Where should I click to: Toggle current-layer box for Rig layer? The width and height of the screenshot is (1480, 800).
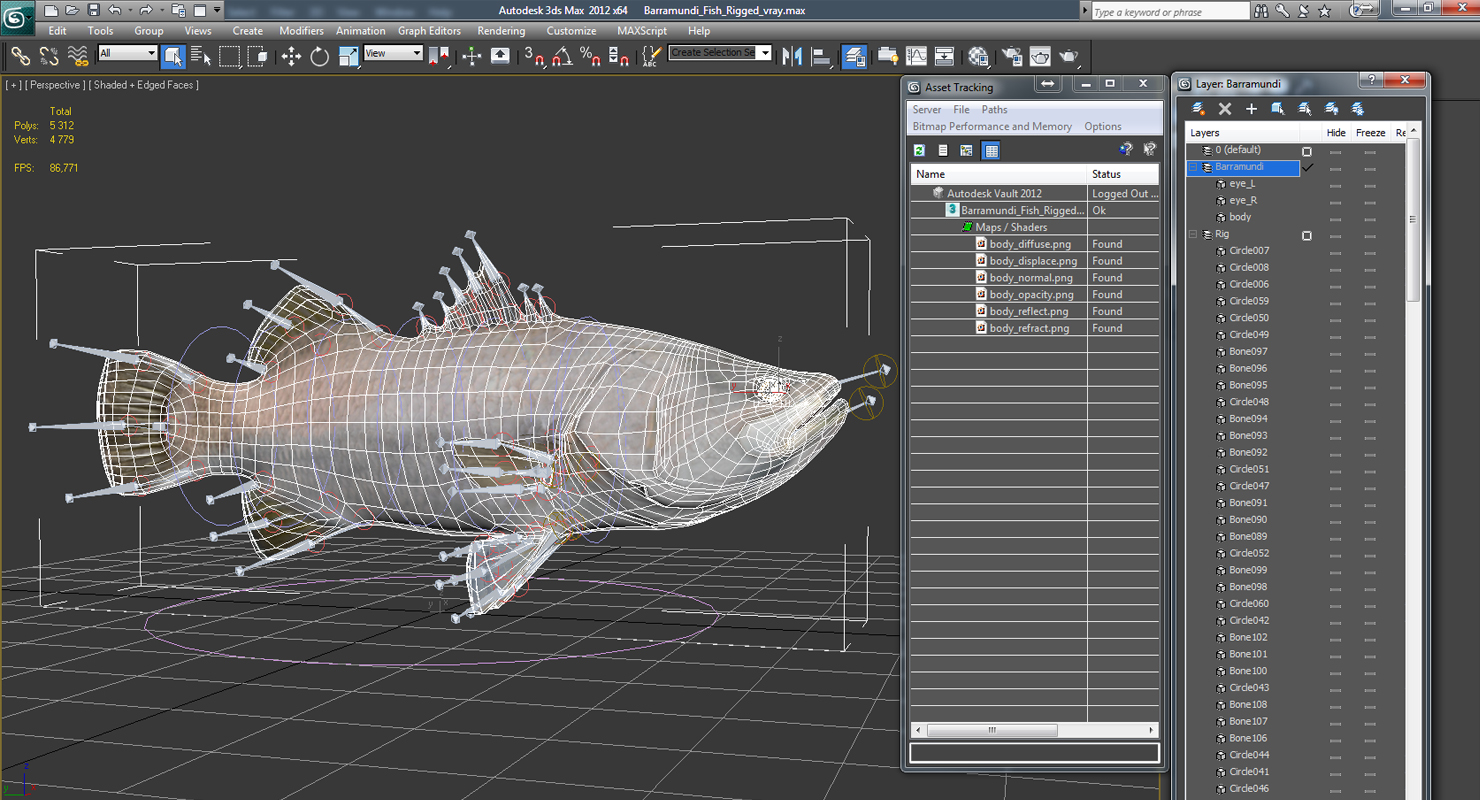coord(1306,236)
